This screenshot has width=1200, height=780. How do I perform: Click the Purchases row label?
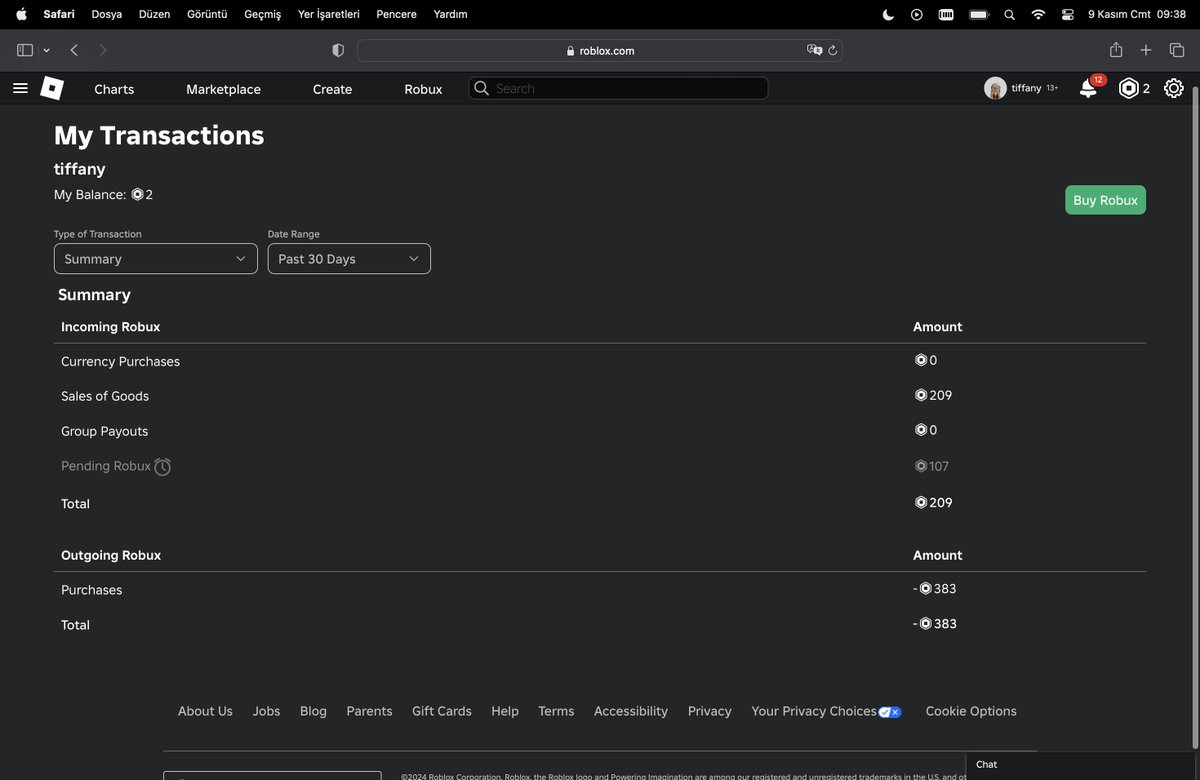click(x=91, y=590)
